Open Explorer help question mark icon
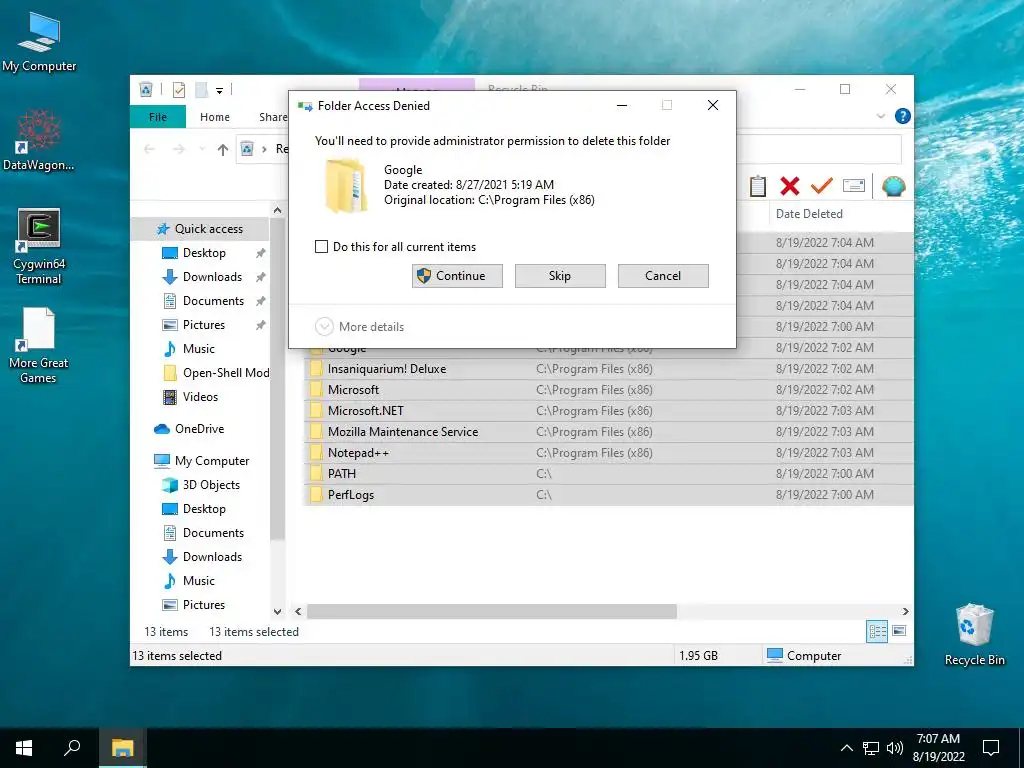1024x768 pixels. click(903, 116)
